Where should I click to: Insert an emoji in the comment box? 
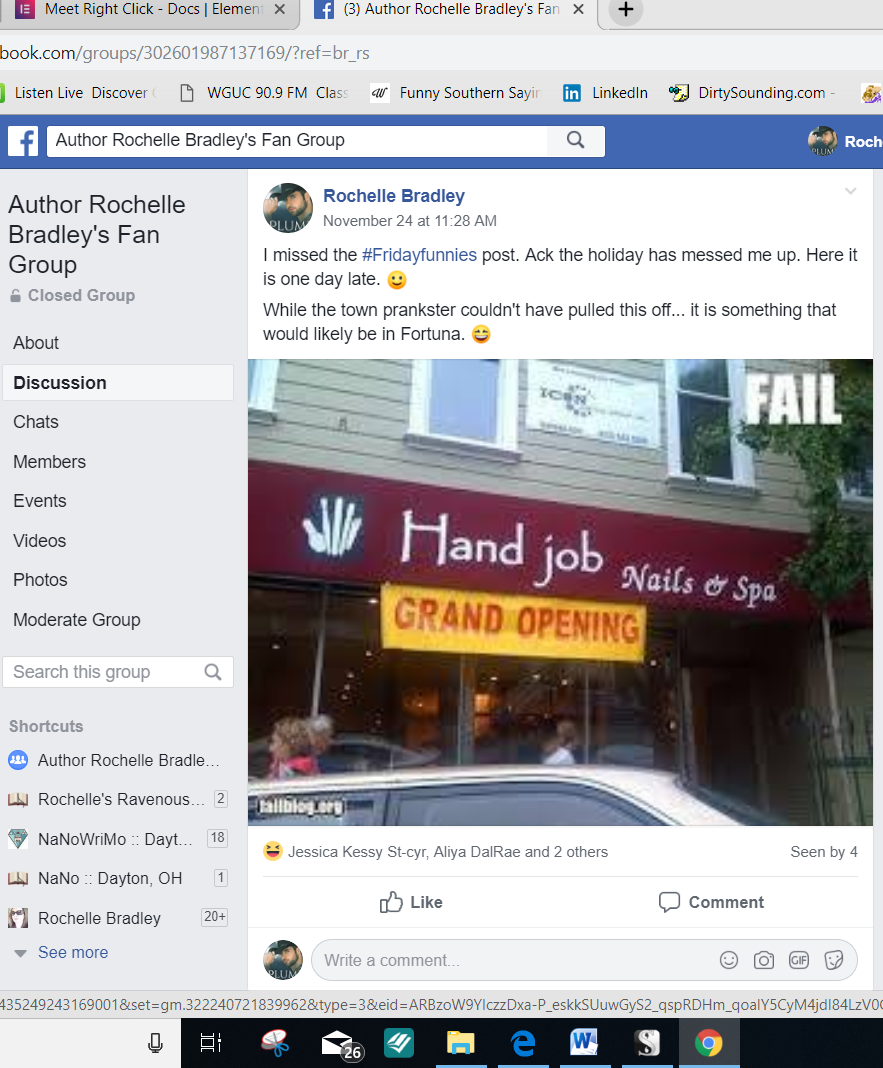tap(729, 960)
